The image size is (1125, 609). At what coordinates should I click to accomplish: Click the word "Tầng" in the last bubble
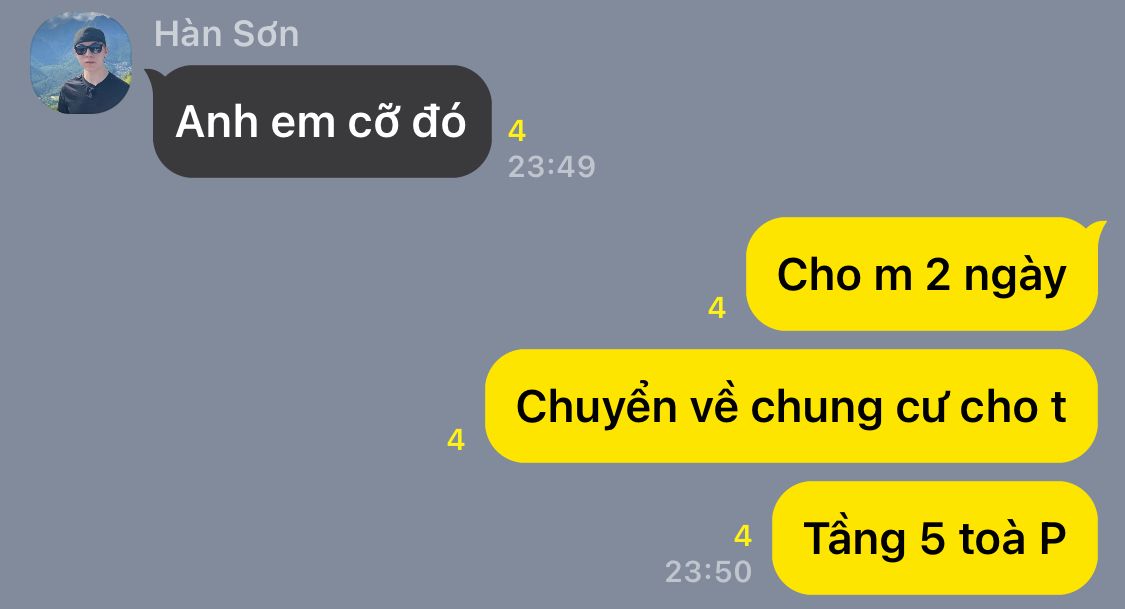coord(855,539)
